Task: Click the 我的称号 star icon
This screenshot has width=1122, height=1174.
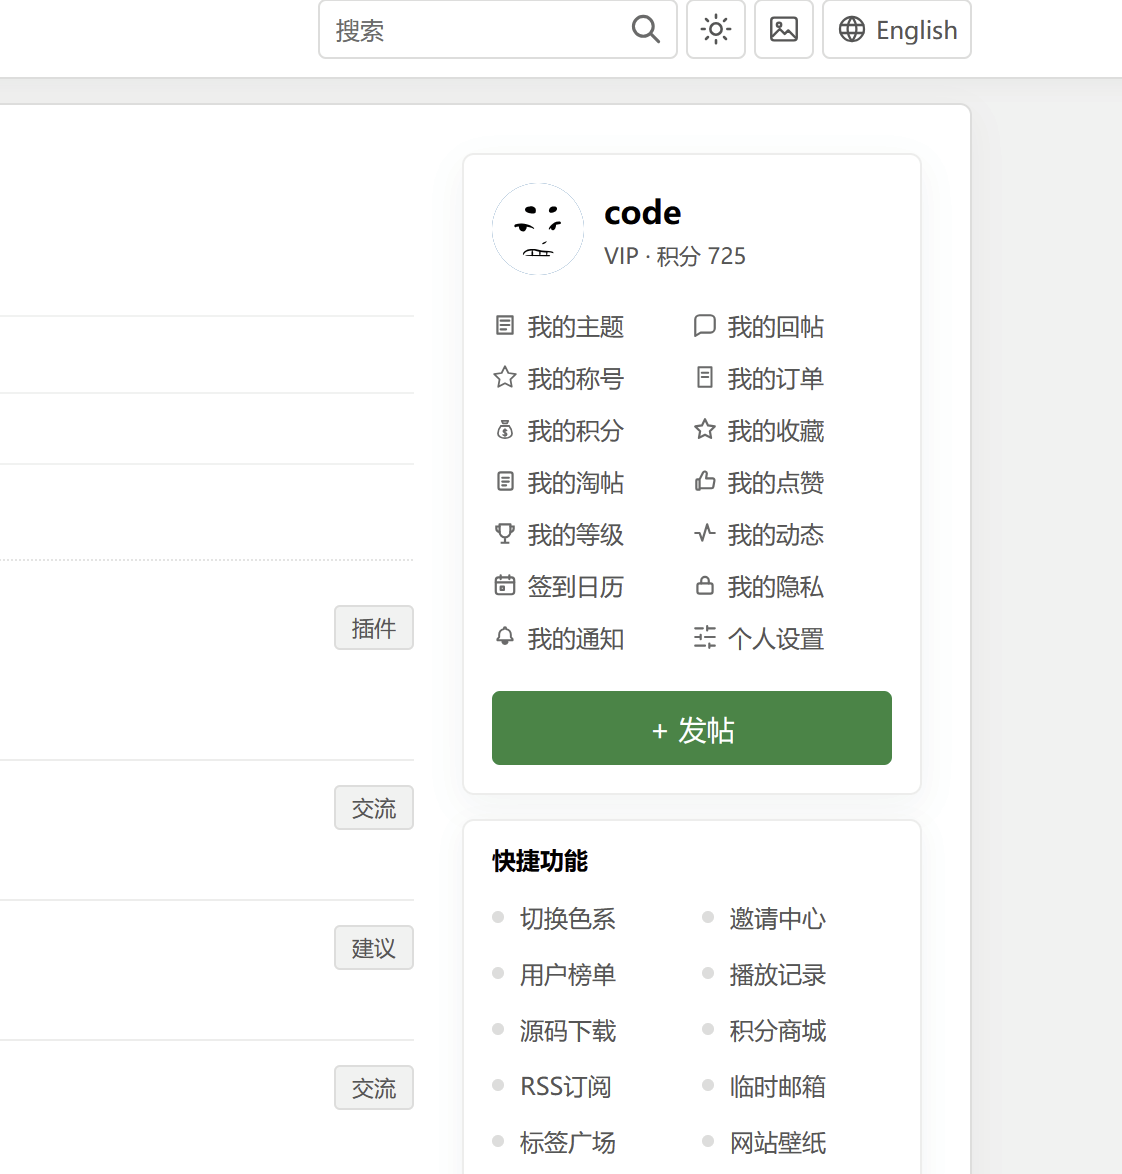Action: [x=505, y=377]
